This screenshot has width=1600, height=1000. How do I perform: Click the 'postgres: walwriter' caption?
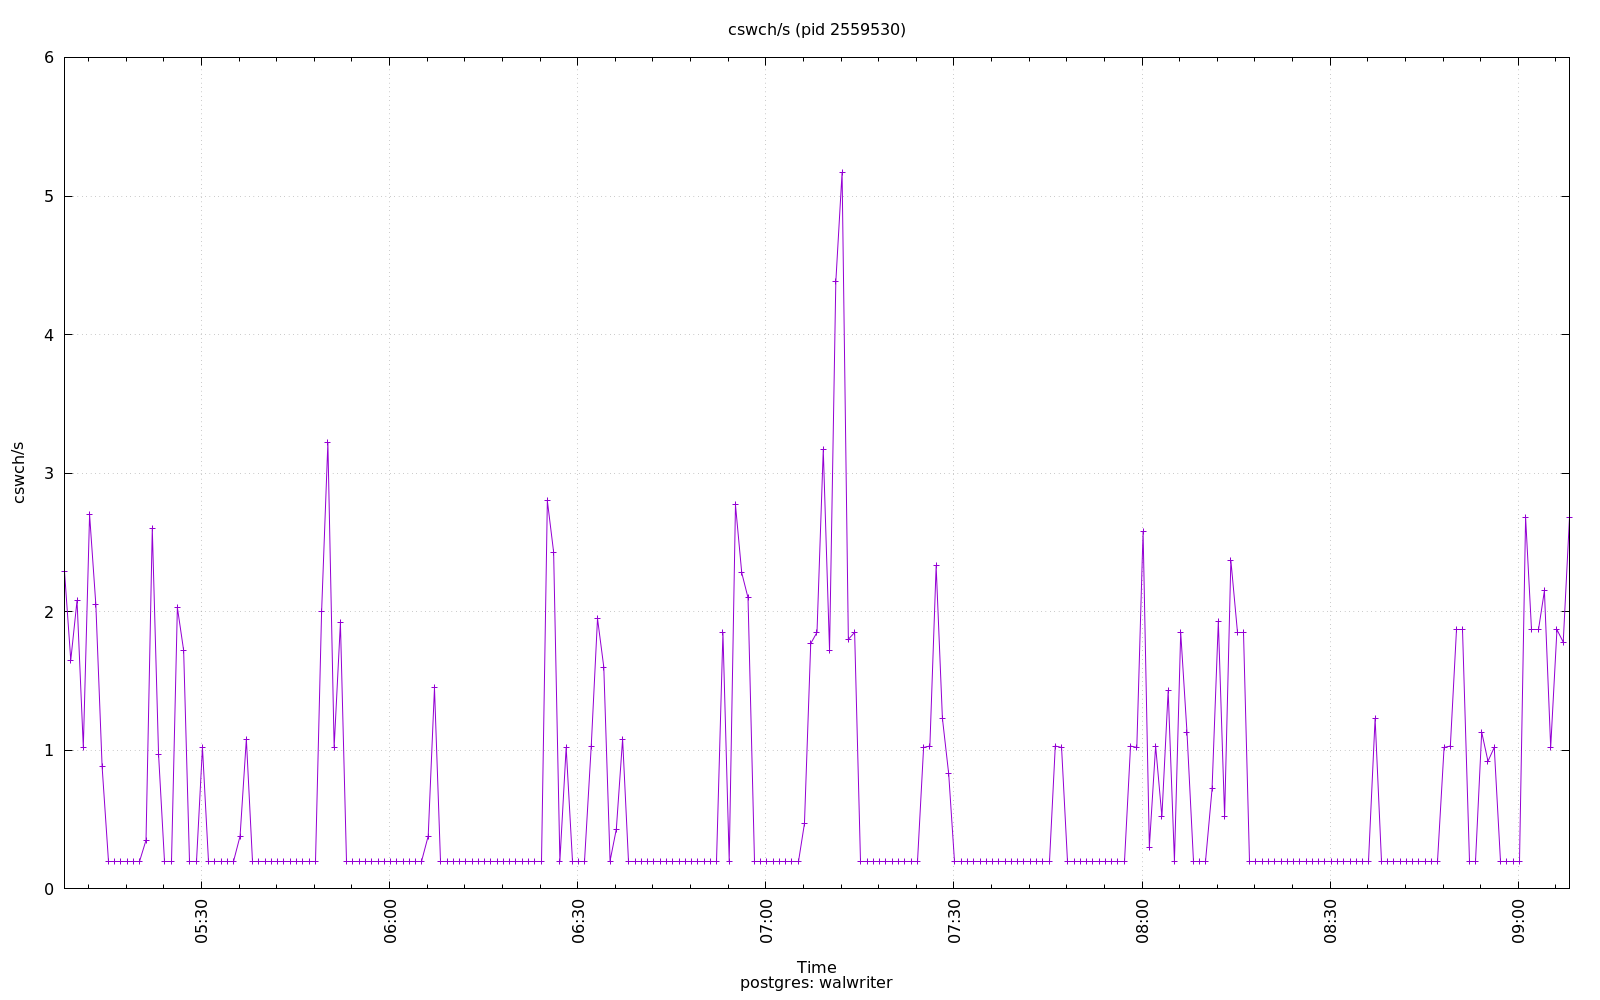point(816,983)
